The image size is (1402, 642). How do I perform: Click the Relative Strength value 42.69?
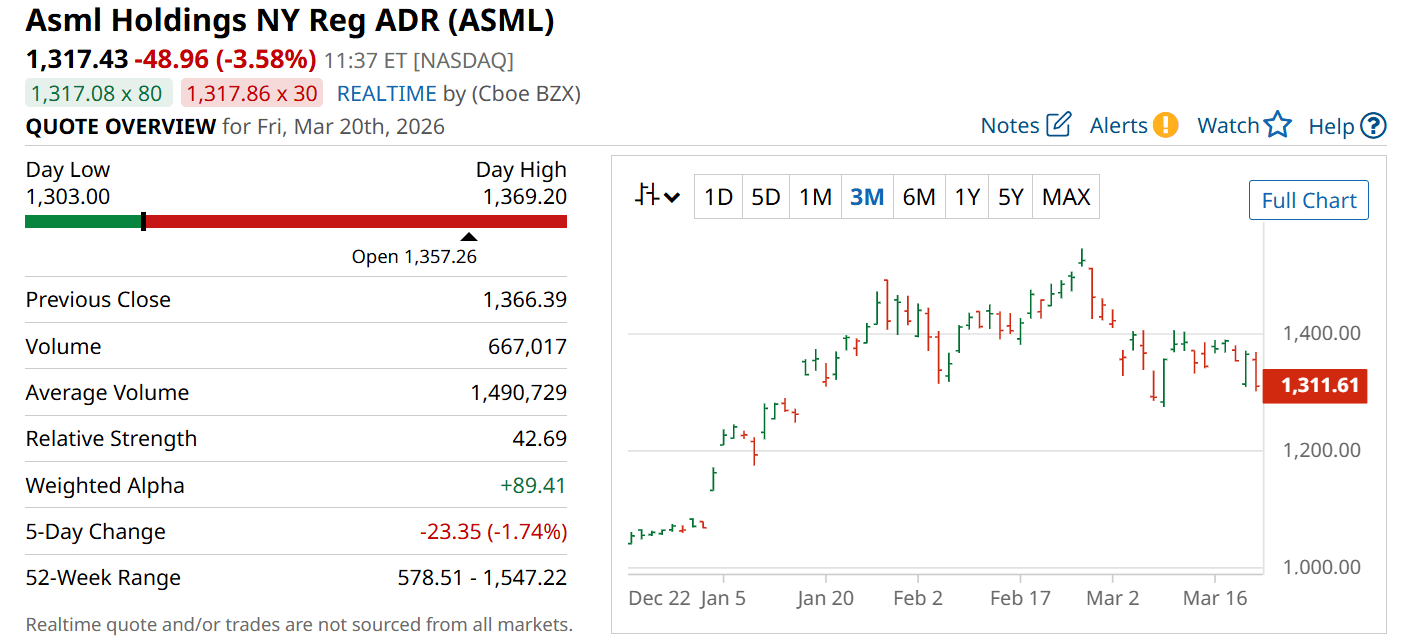(540, 439)
